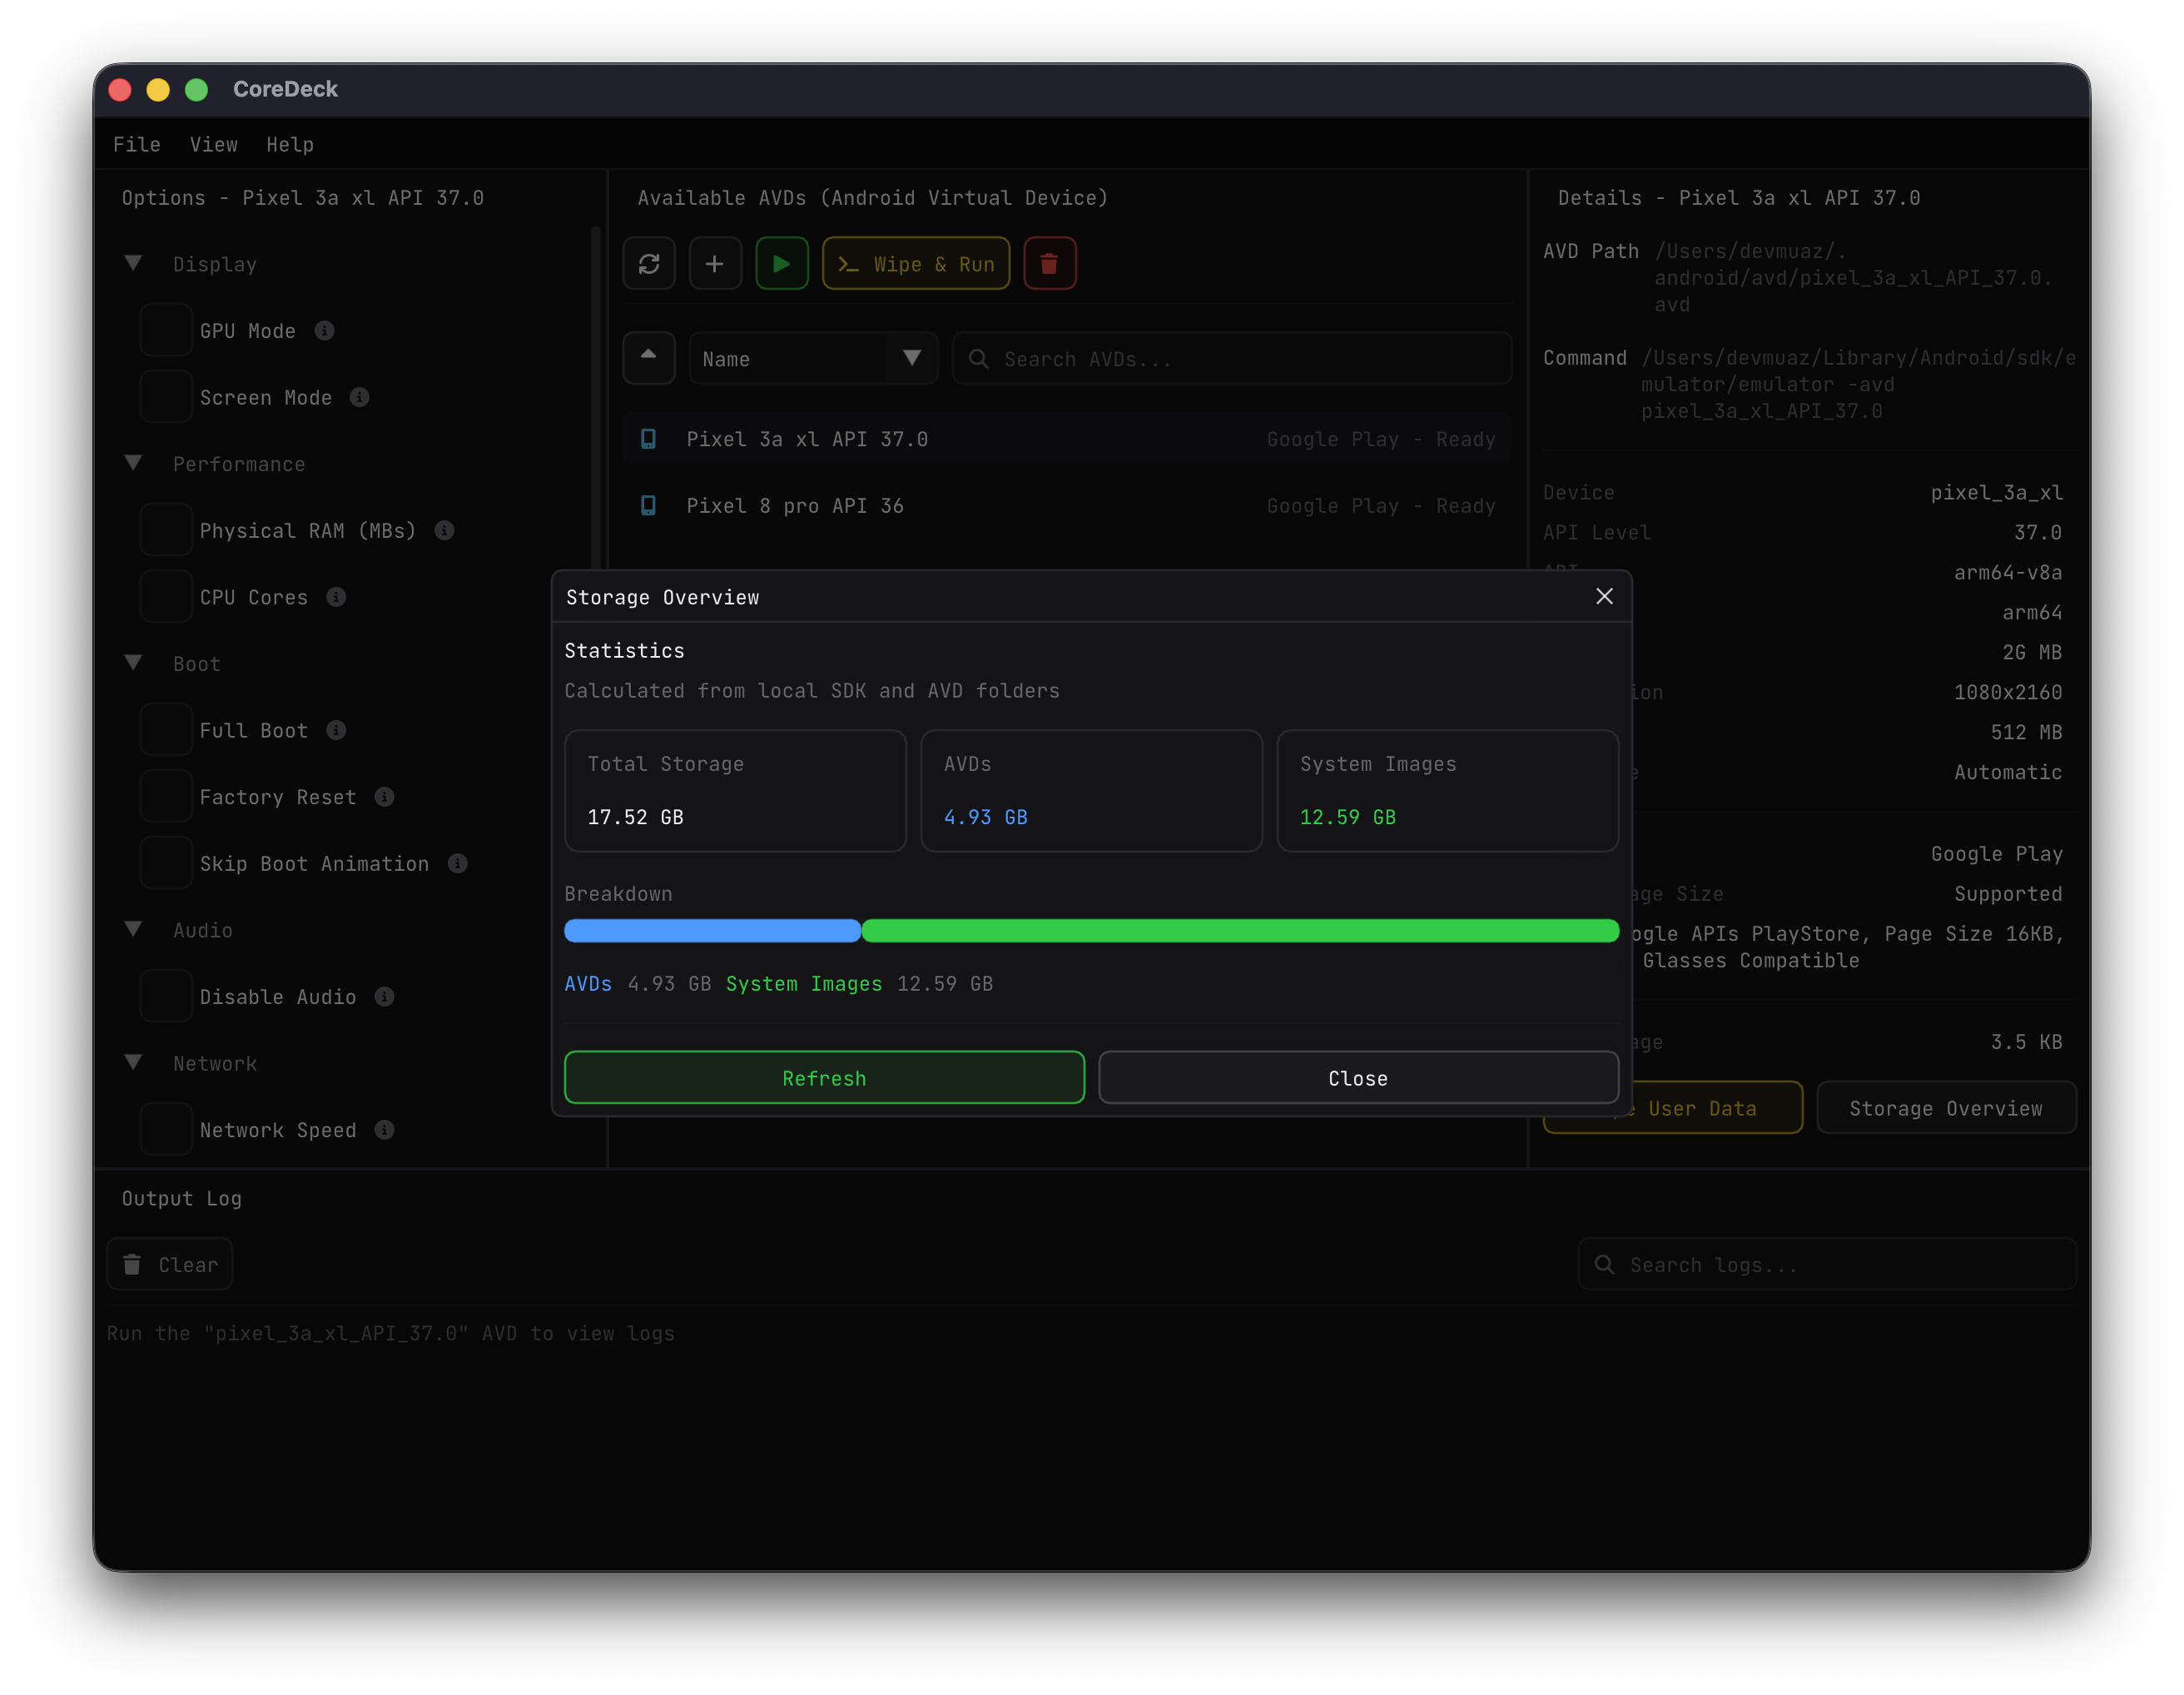Click the refresh AVD list icon
Viewport: 2184px width, 1695px height.
point(649,264)
